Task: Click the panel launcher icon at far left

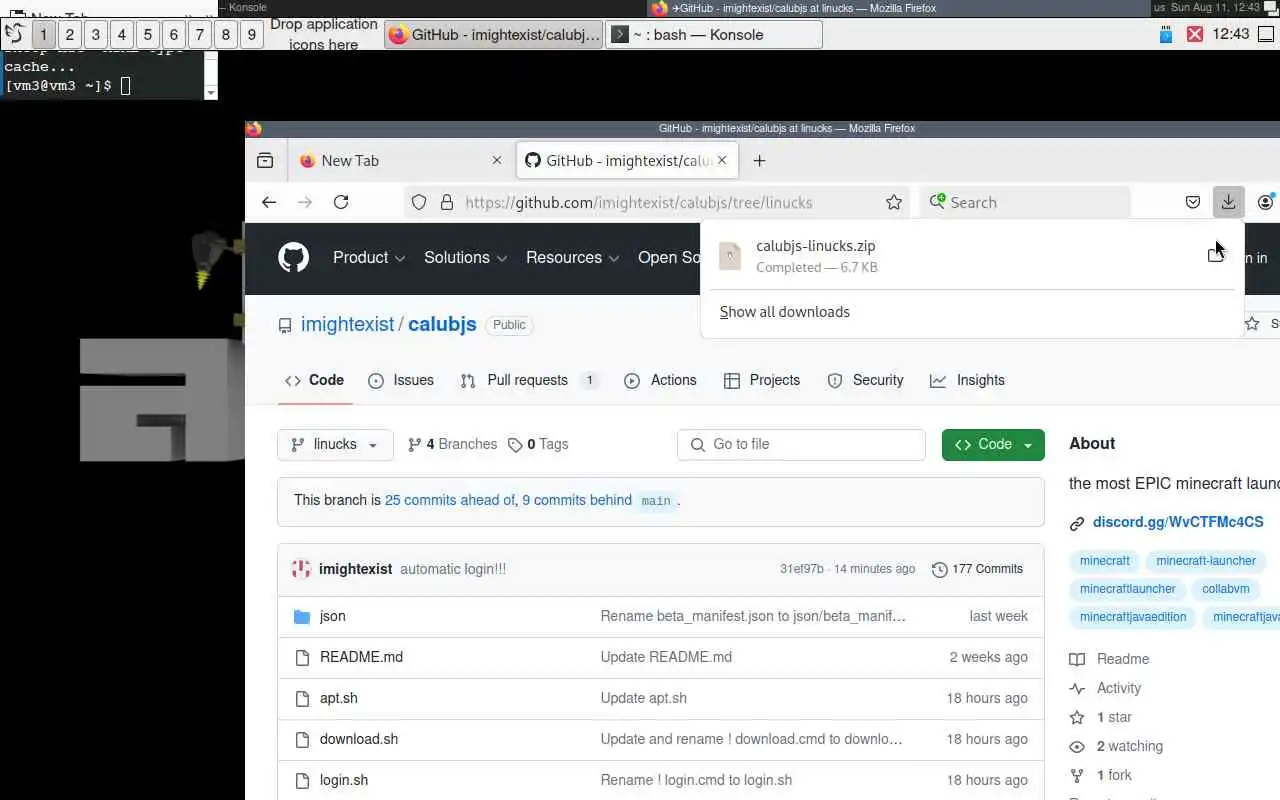Action: pos(14,34)
